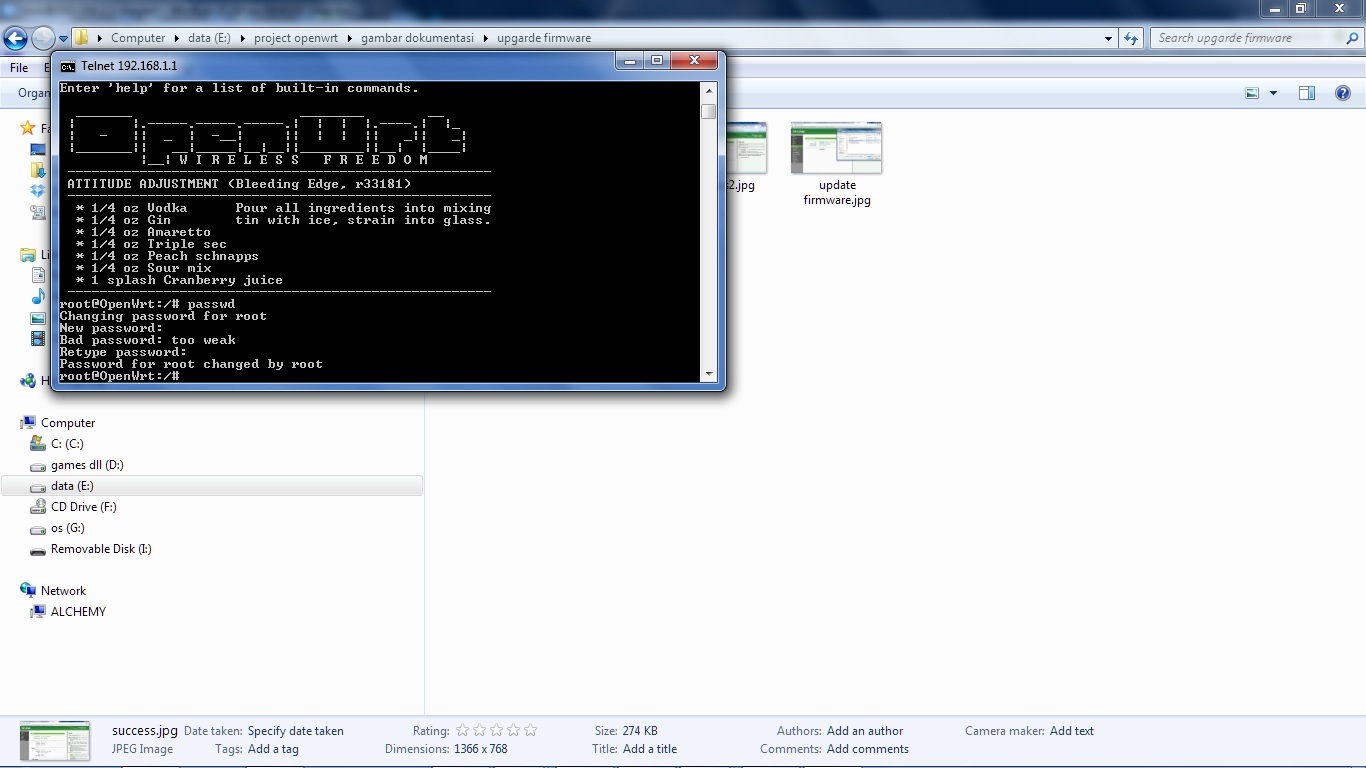Click the Desktop icon in Favorites
This screenshot has width=1366, height=768.
pos(38,149)
